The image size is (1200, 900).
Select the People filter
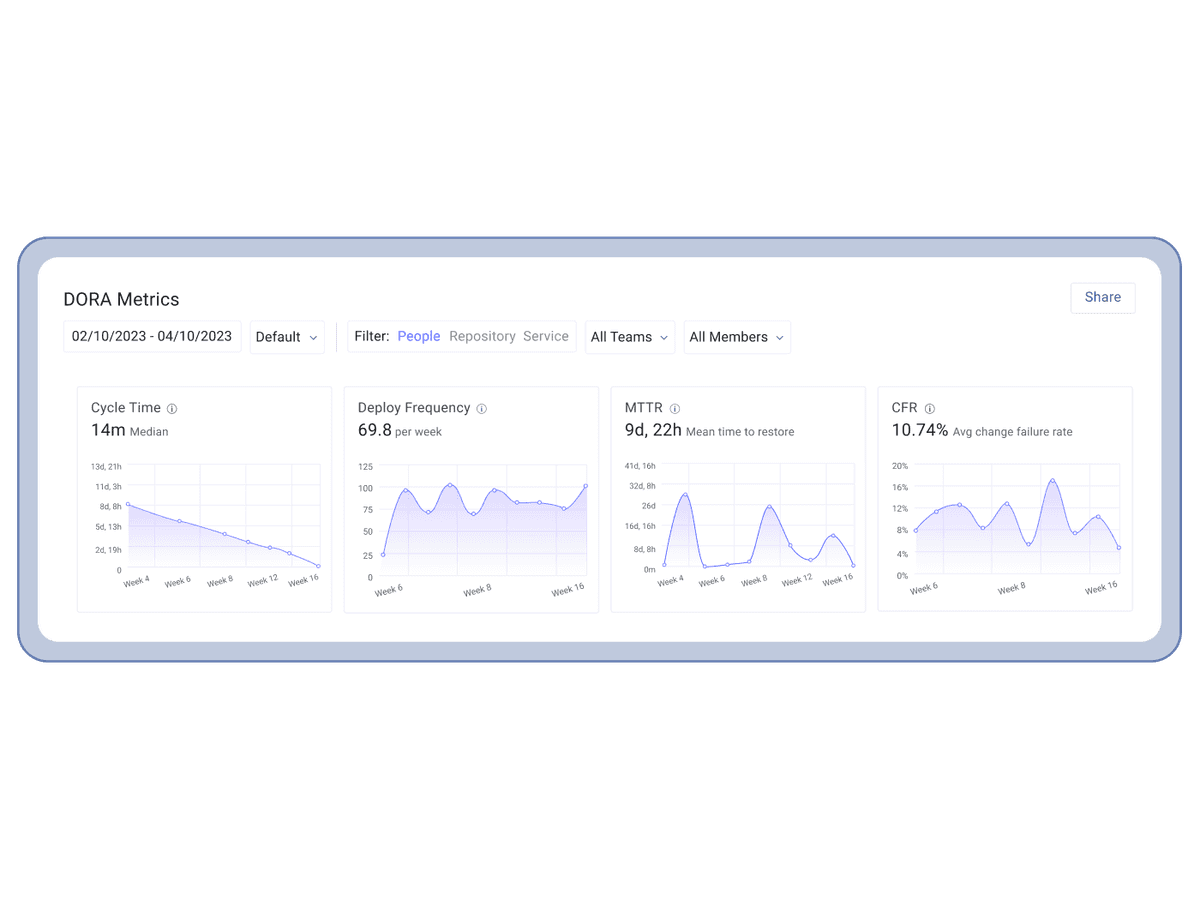click(x=418, y=336)
